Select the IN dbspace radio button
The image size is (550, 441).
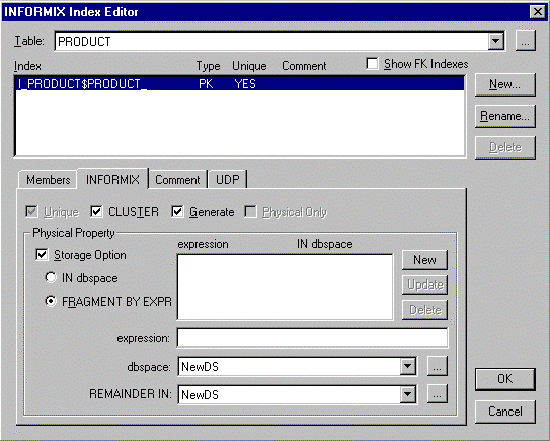click(x=51, y=278)
